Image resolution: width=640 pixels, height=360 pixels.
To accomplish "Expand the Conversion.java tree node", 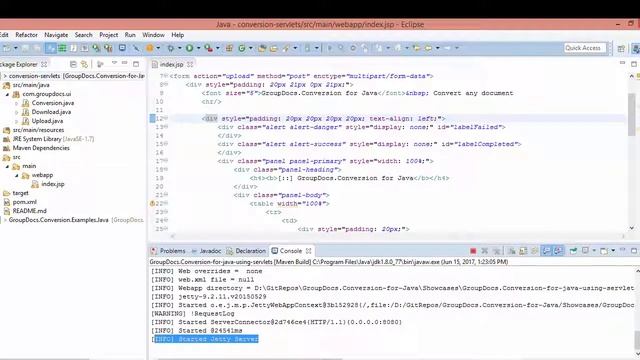I will [x=16, y=103].
